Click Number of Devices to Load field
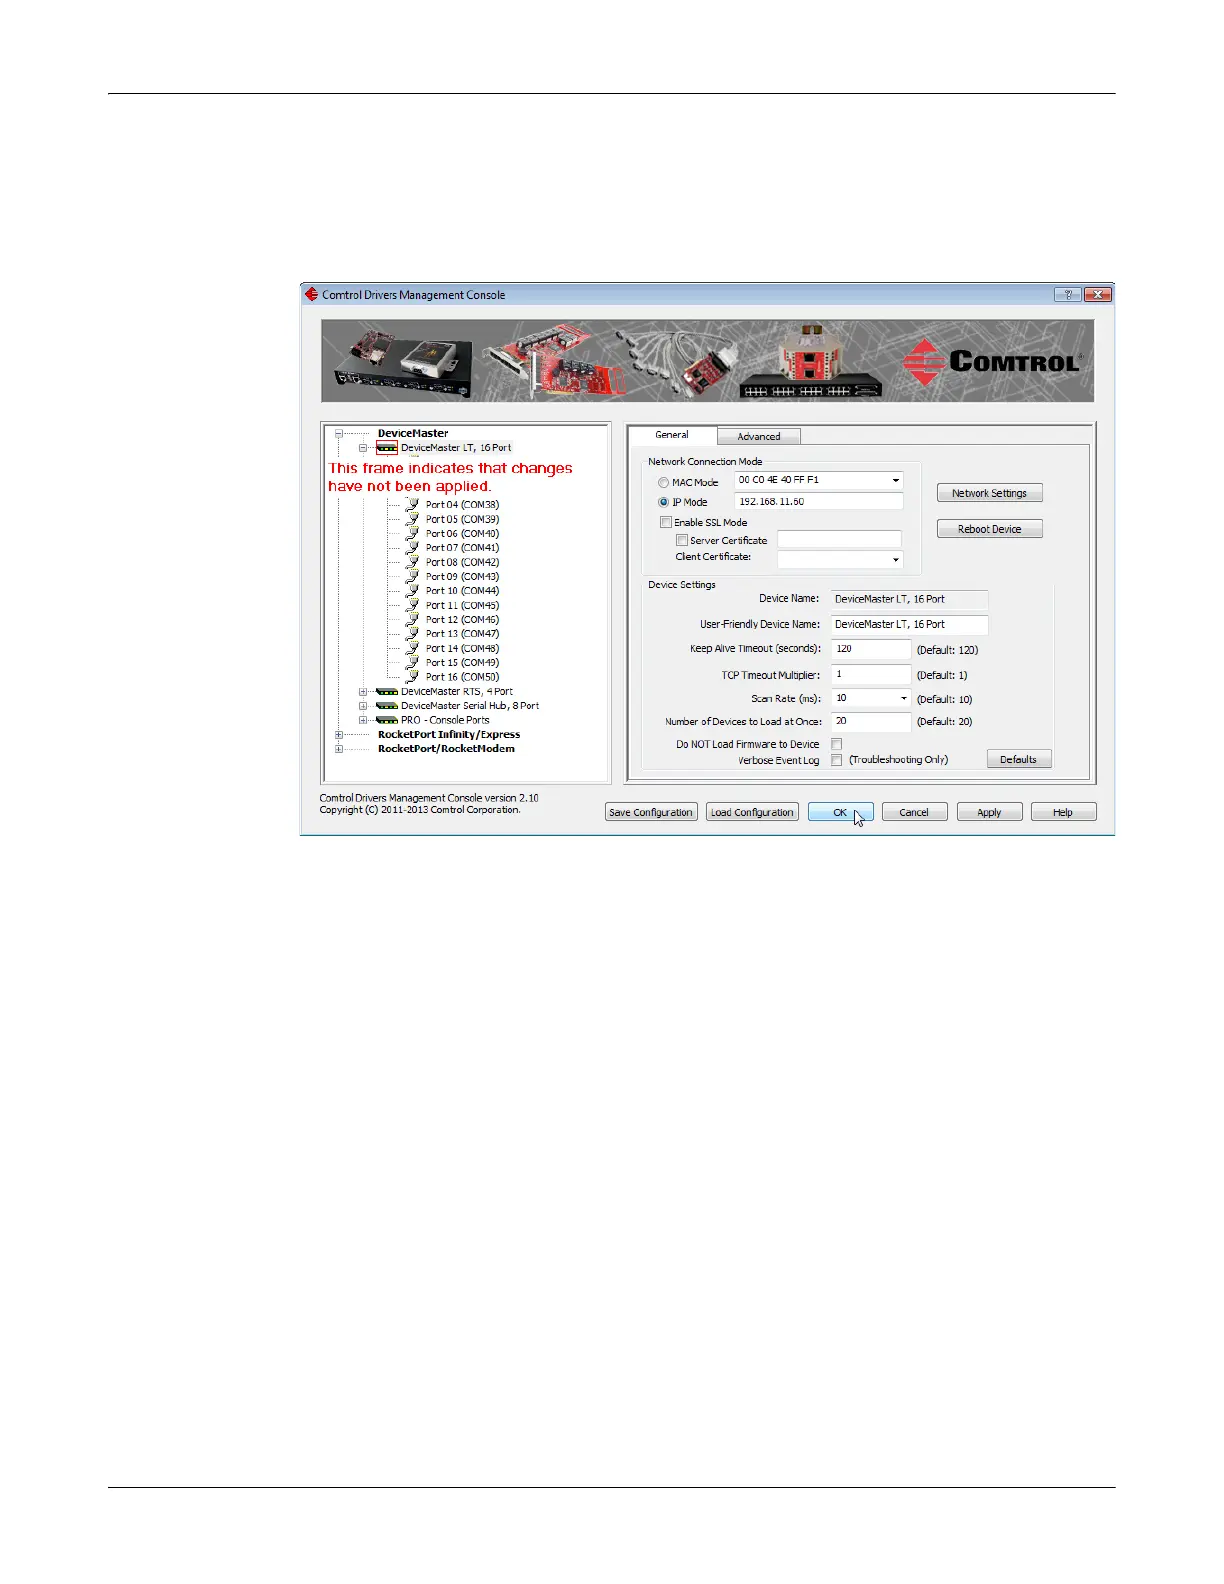1224x1584 pixels. coord(871,721)
